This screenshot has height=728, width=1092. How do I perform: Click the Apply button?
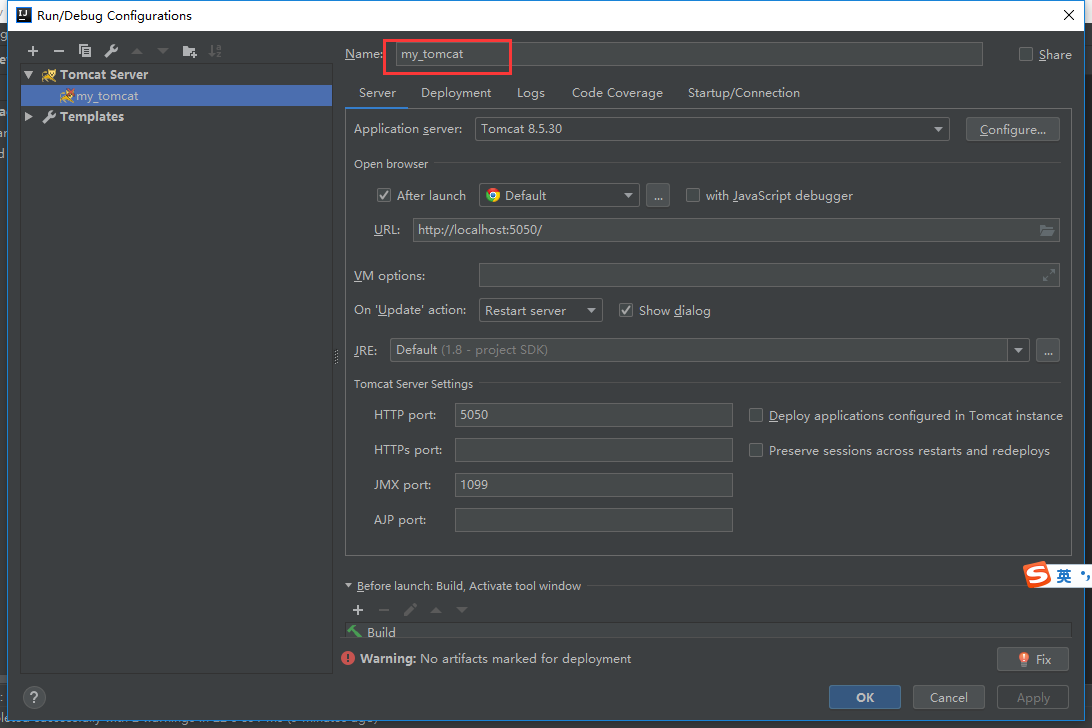(1033, 697)
